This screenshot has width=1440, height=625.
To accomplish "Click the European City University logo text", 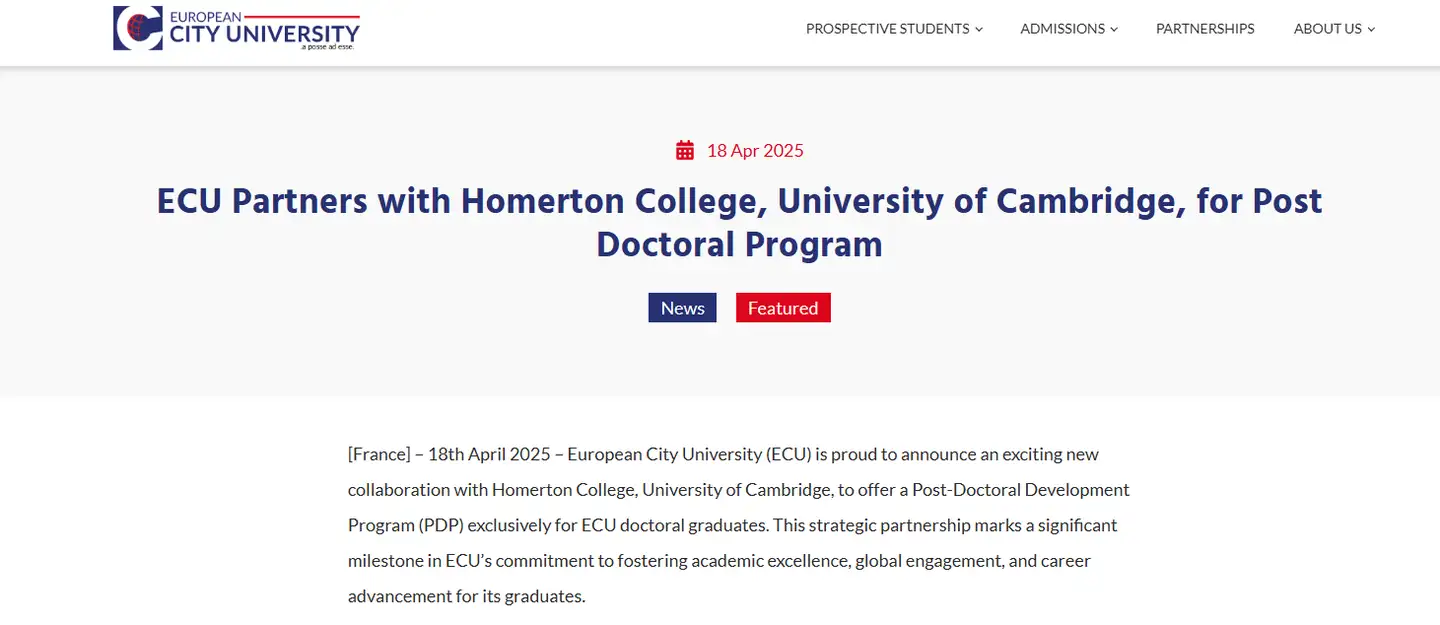I will pos(264,29).
